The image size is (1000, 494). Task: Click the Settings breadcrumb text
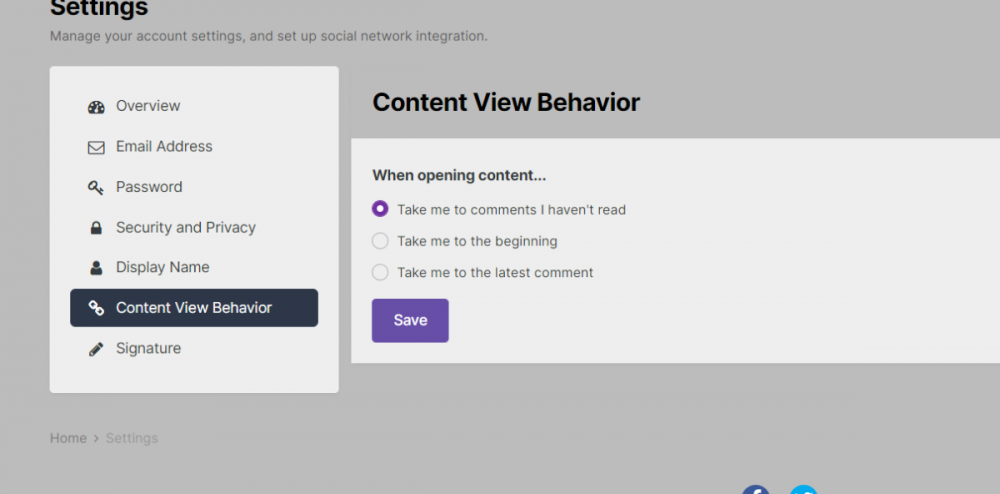click(132, 438)
